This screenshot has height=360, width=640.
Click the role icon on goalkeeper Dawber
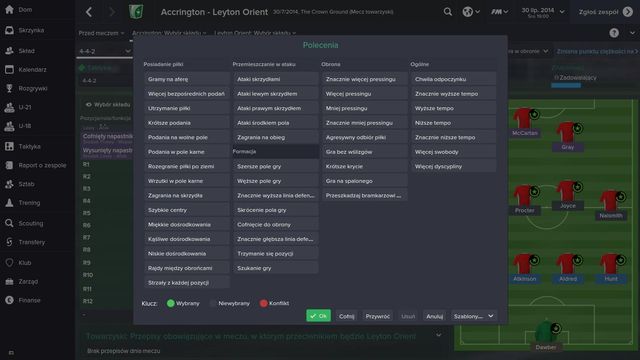coord(556,328)
